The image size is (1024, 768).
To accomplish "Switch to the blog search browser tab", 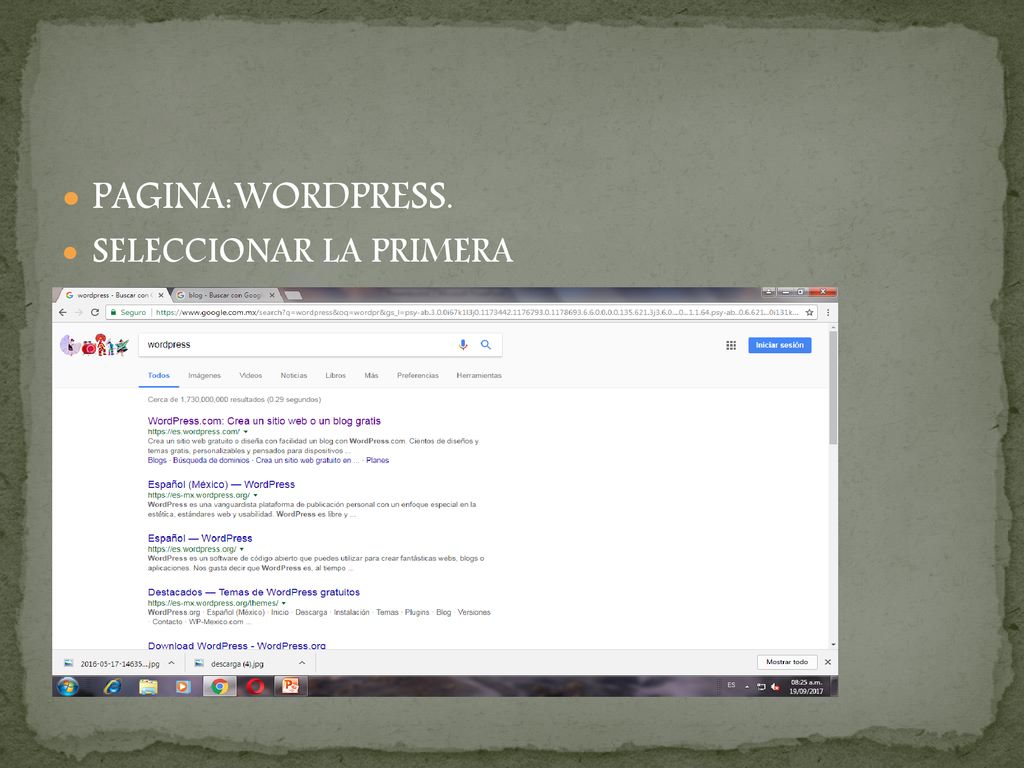I will pyautogui.click(x=224, y=295).
